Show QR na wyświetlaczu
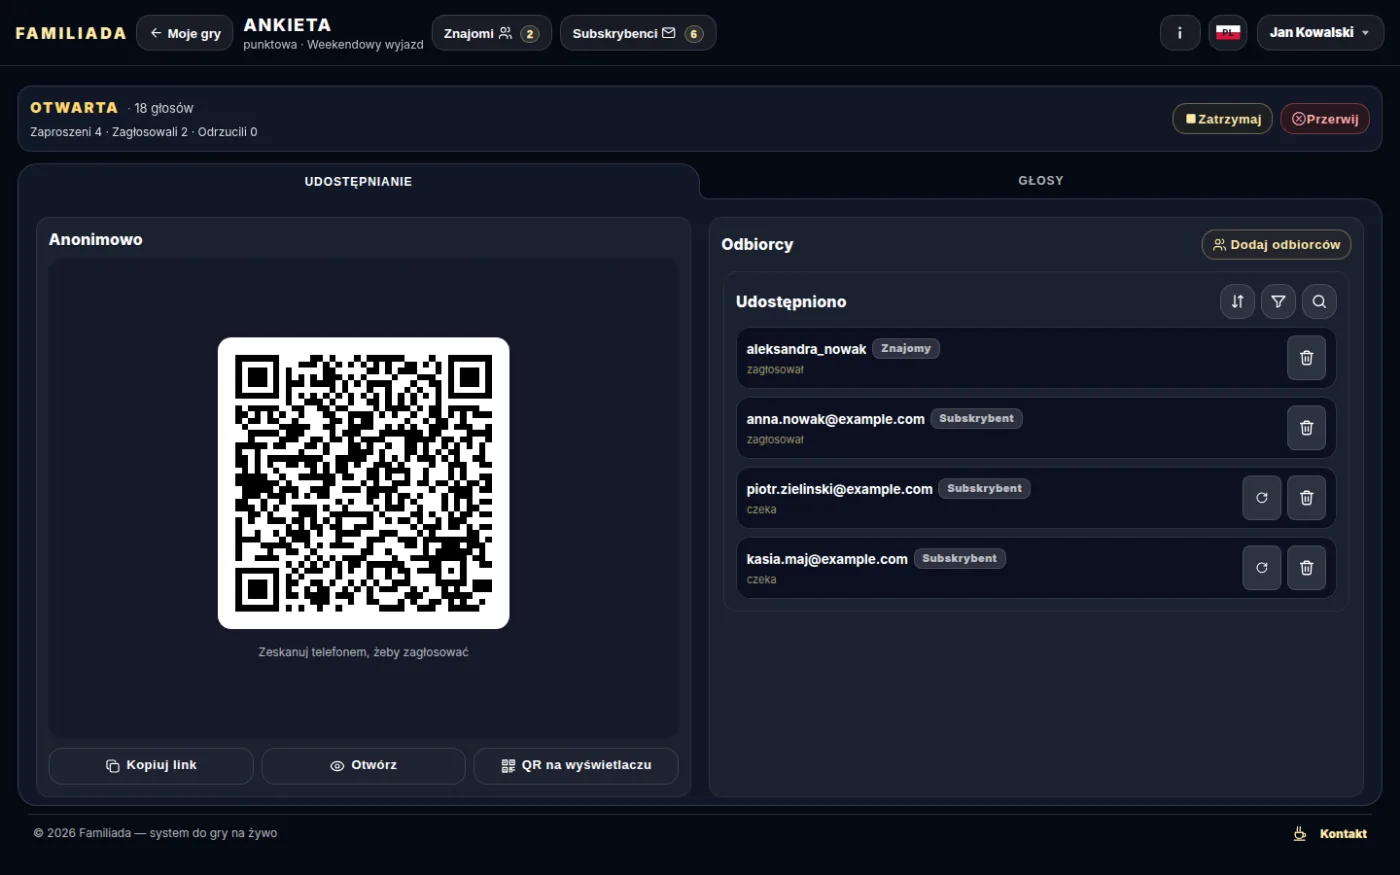The height and width of the screenshot is (875, 1400). click(576, 766)
